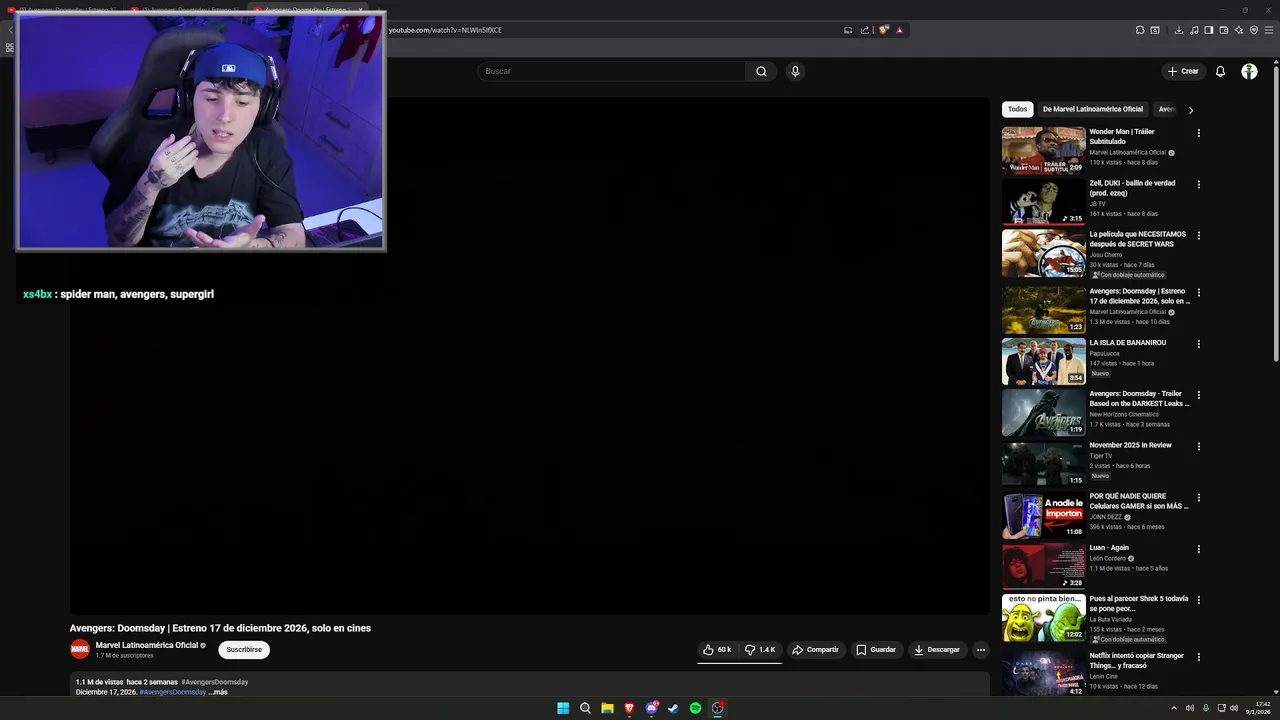Image resolution: width=1280 pixels, height=720 pixels.
Task: Open media control music note icon
Action: [x=1194, y=30]
